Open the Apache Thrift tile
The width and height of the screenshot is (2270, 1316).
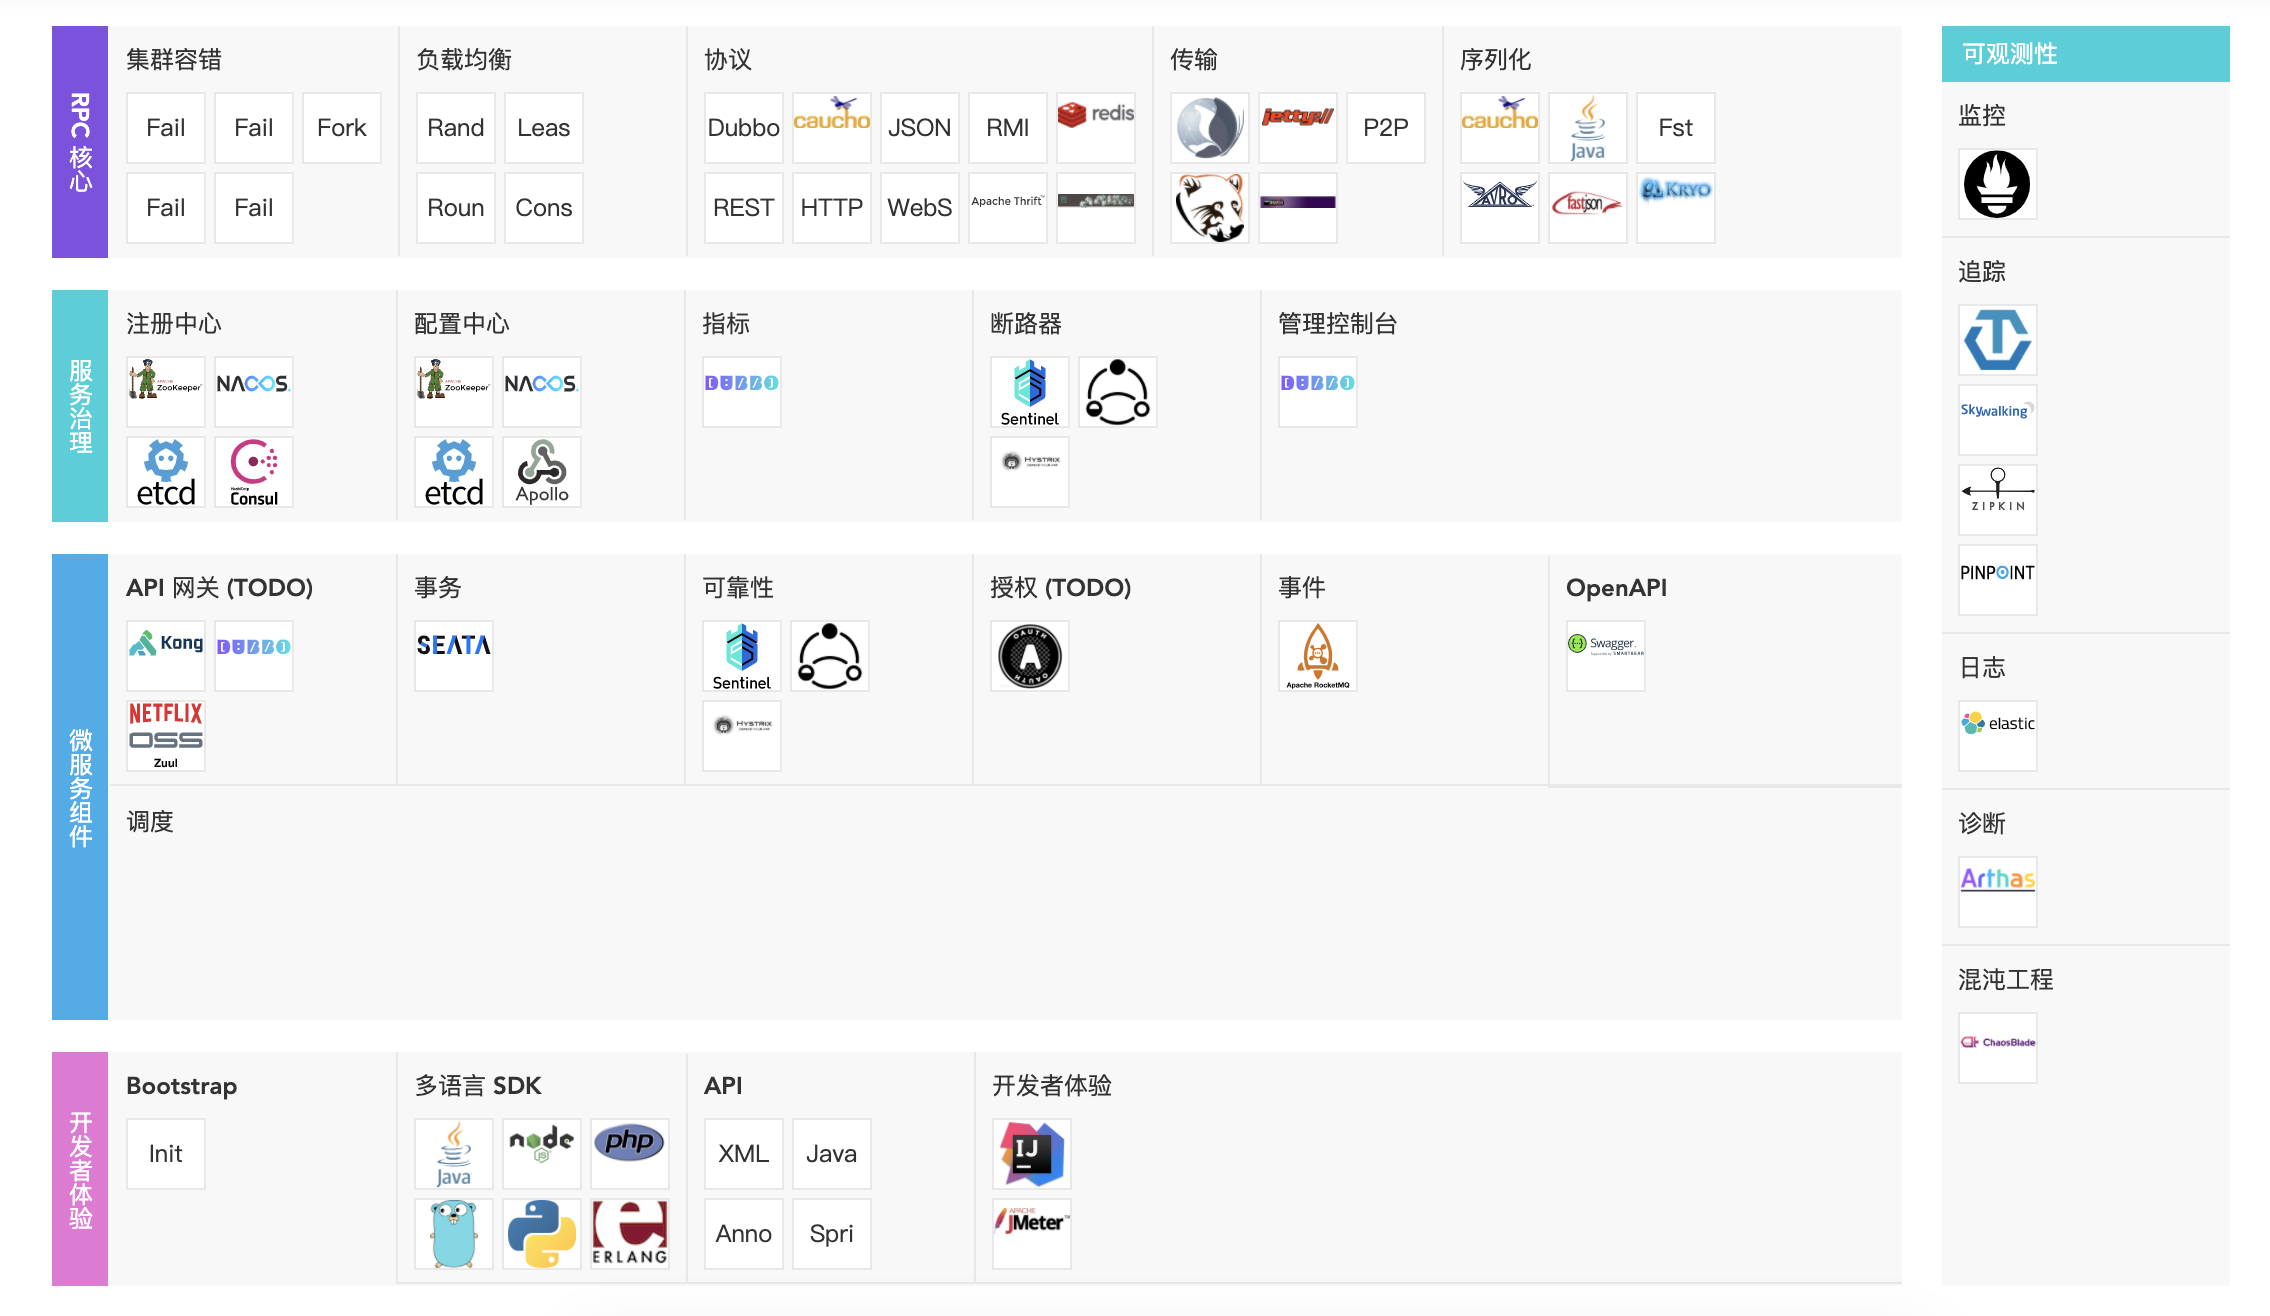tap(1007, 208)
